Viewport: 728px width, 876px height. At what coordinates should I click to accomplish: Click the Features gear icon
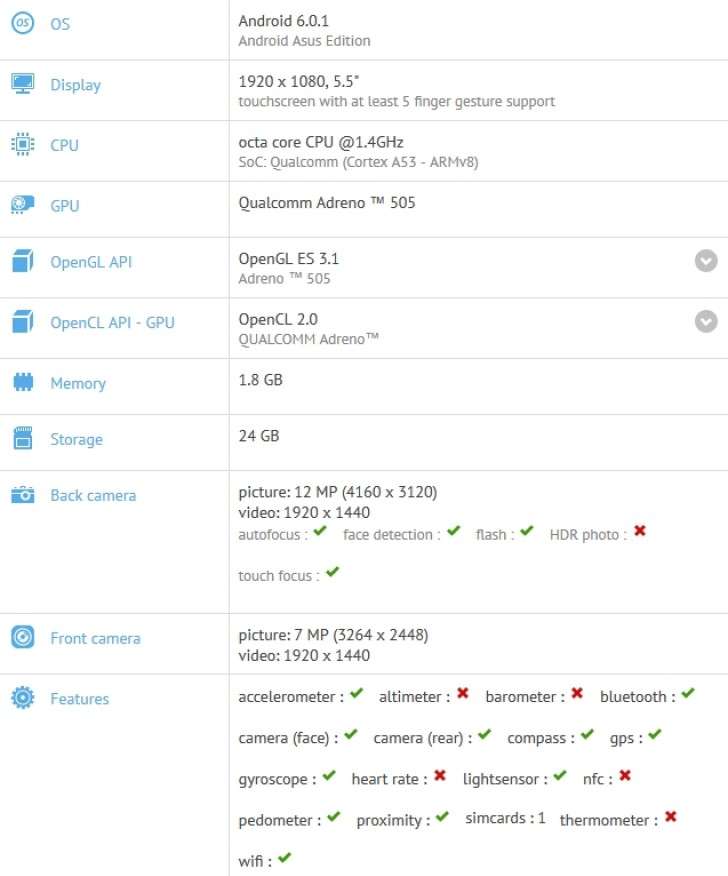click(22, 698)
